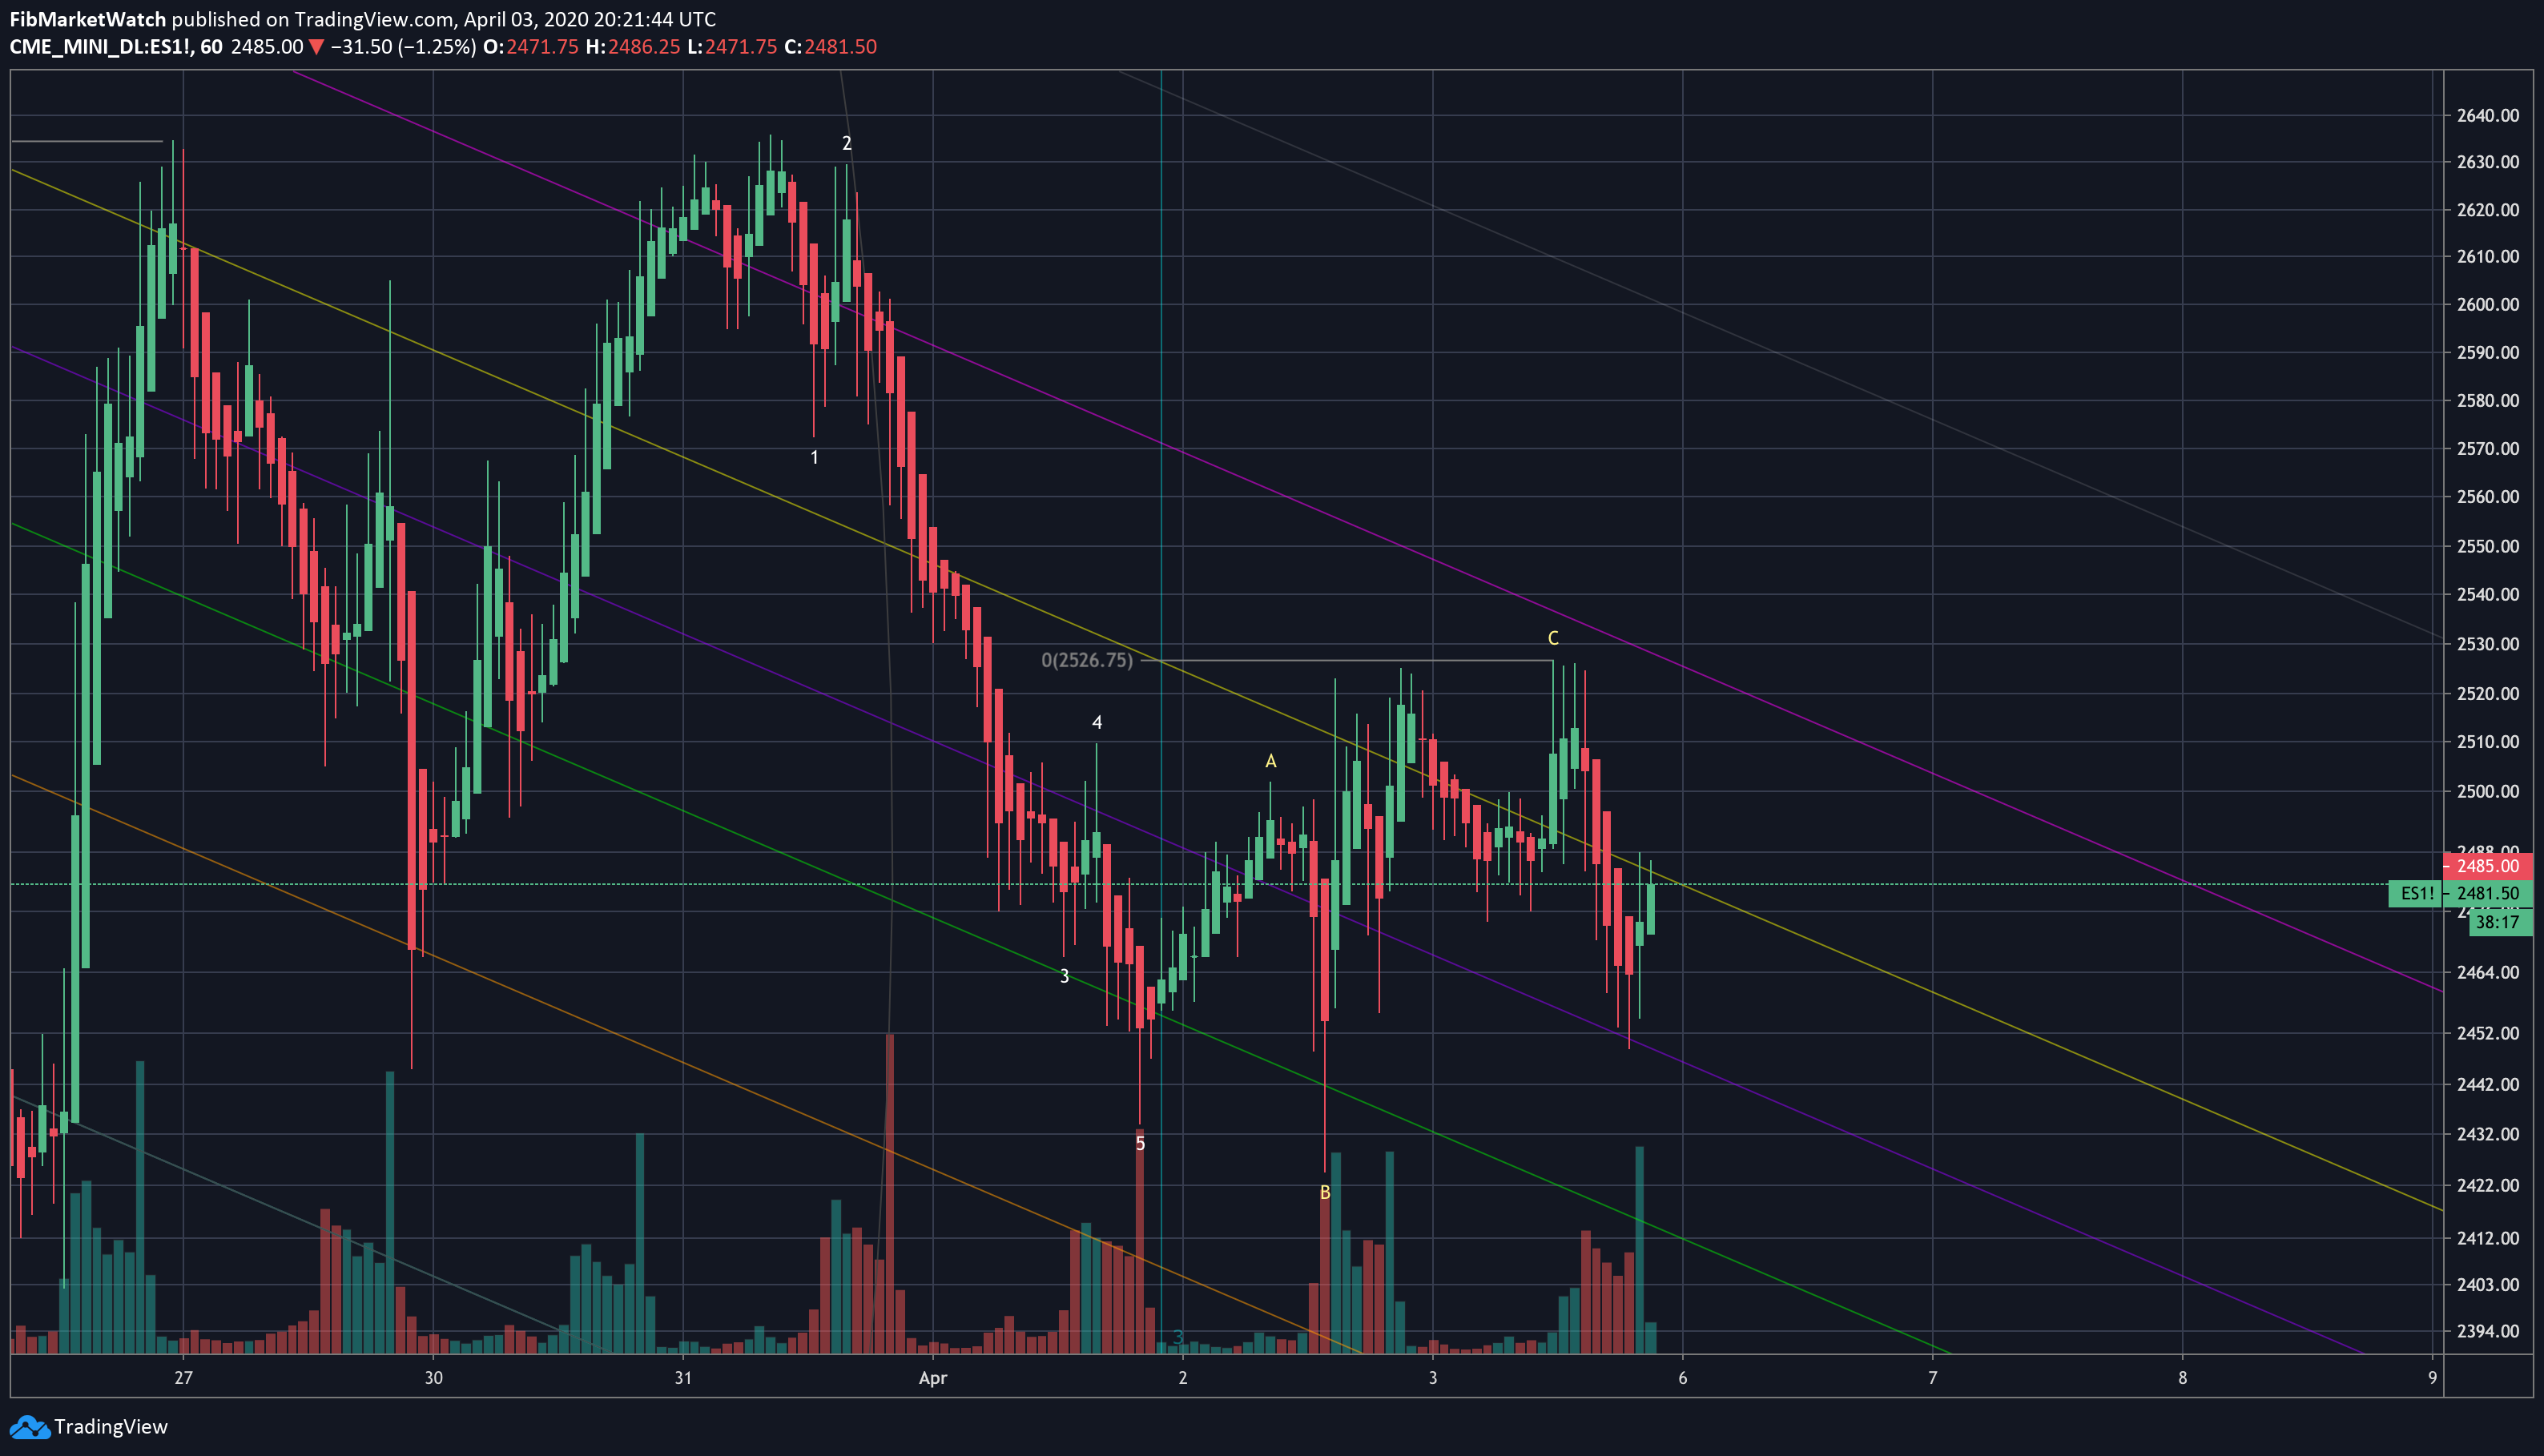Select white wave label 5 on chart

click(1140, 1143)
